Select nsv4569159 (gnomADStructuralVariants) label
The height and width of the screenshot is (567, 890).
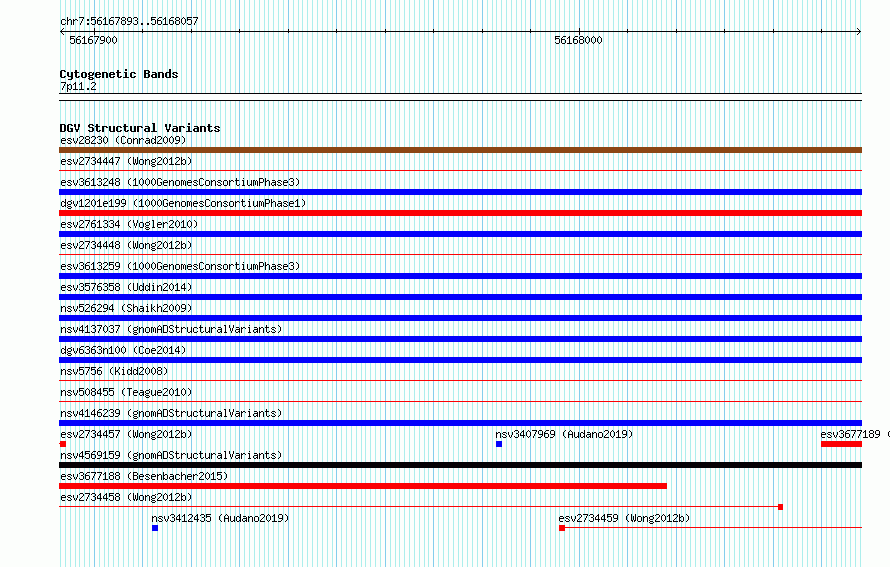click(x=171, y=455)
